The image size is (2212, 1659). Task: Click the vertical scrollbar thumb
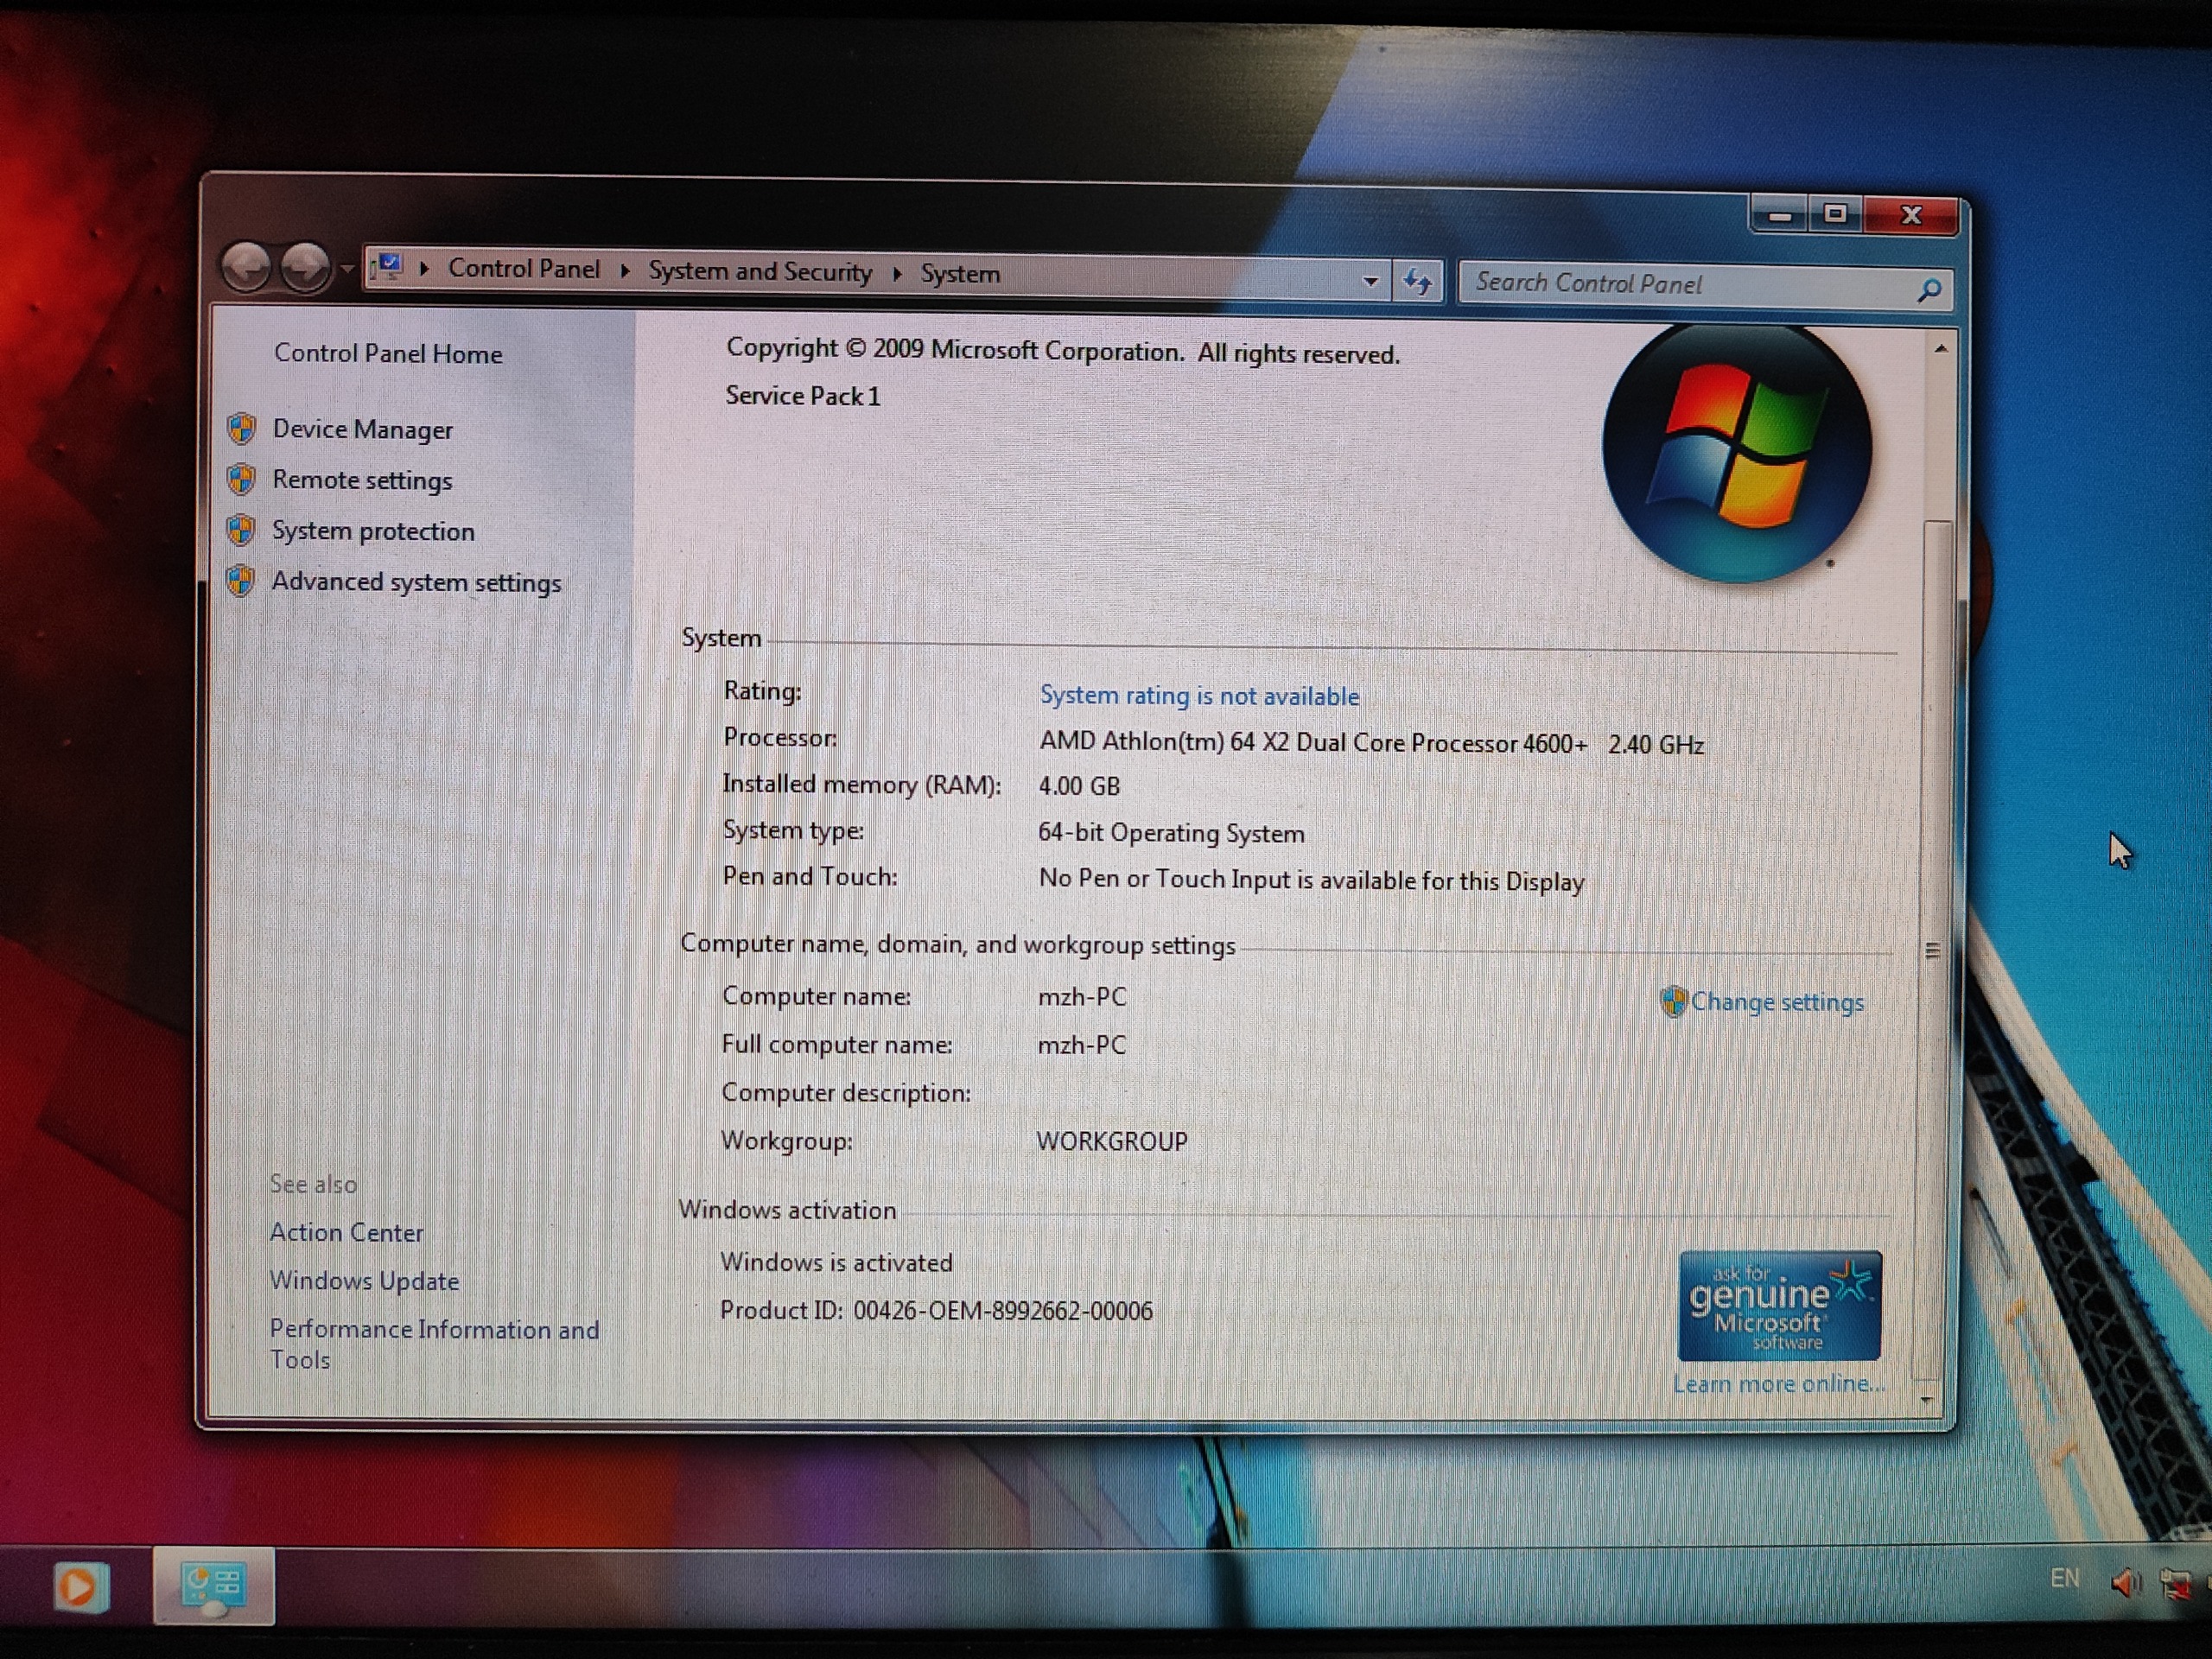click(x=1934, y=950)
